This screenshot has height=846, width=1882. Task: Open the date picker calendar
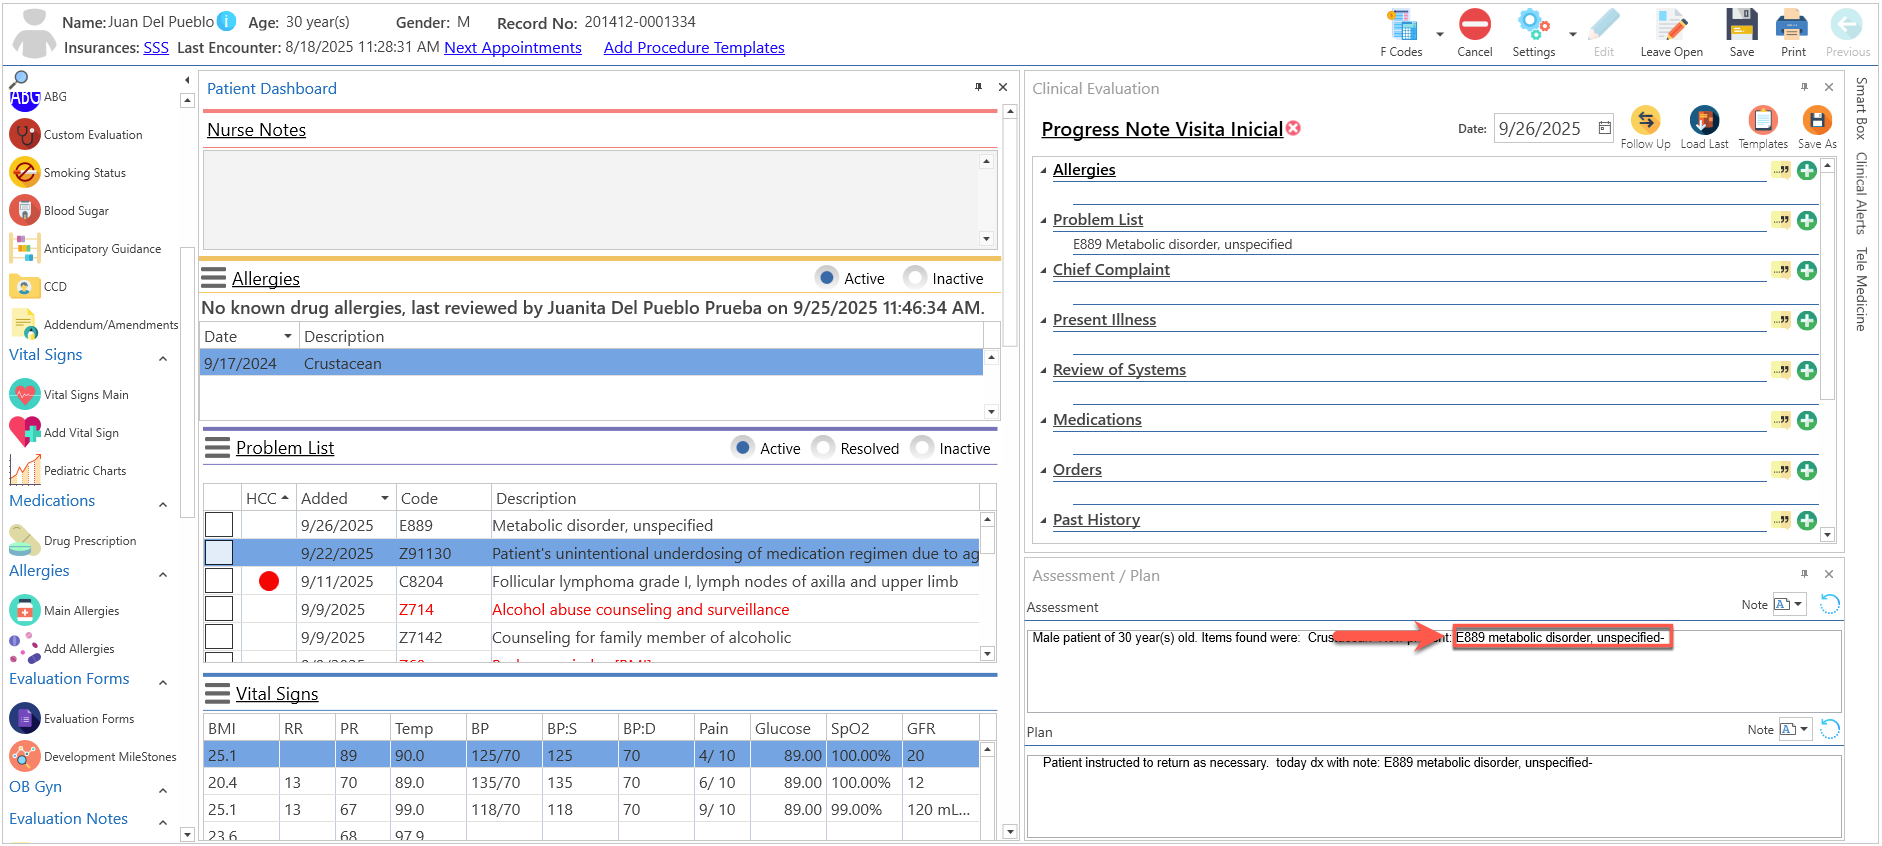pyautogui.click(x=1604, y=128)
